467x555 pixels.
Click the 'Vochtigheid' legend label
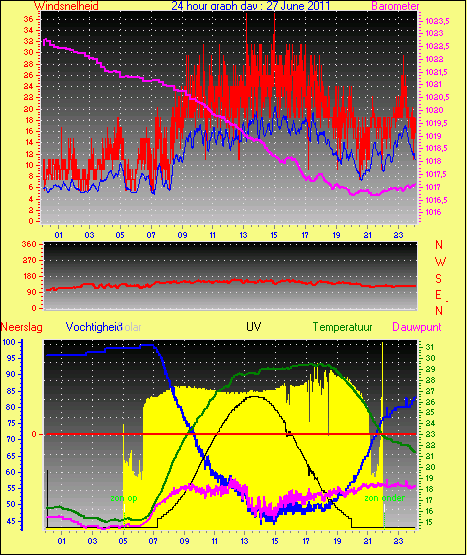(94, 327)
